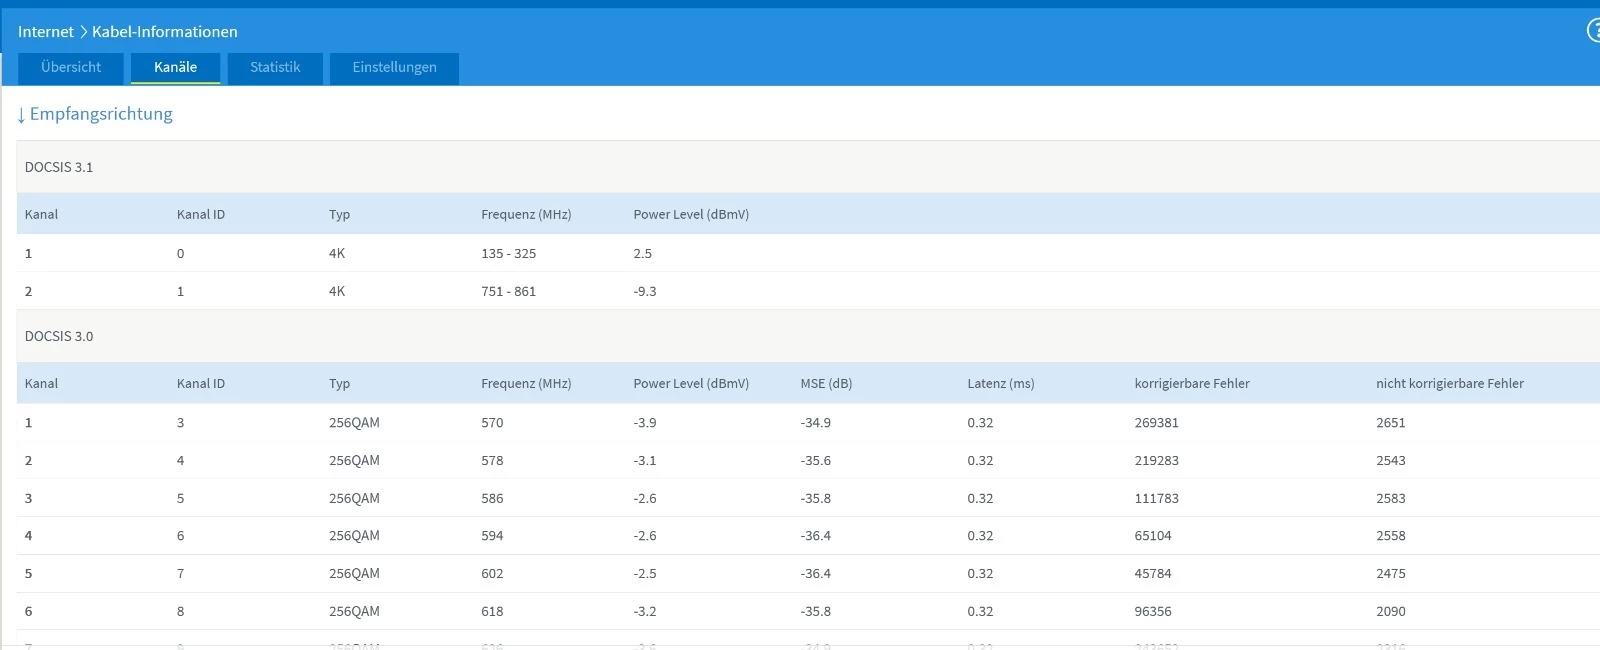Viewport: 1600px width, 650px height.
Task: Click power level -3.9
Action: click(x=645, y=423)
